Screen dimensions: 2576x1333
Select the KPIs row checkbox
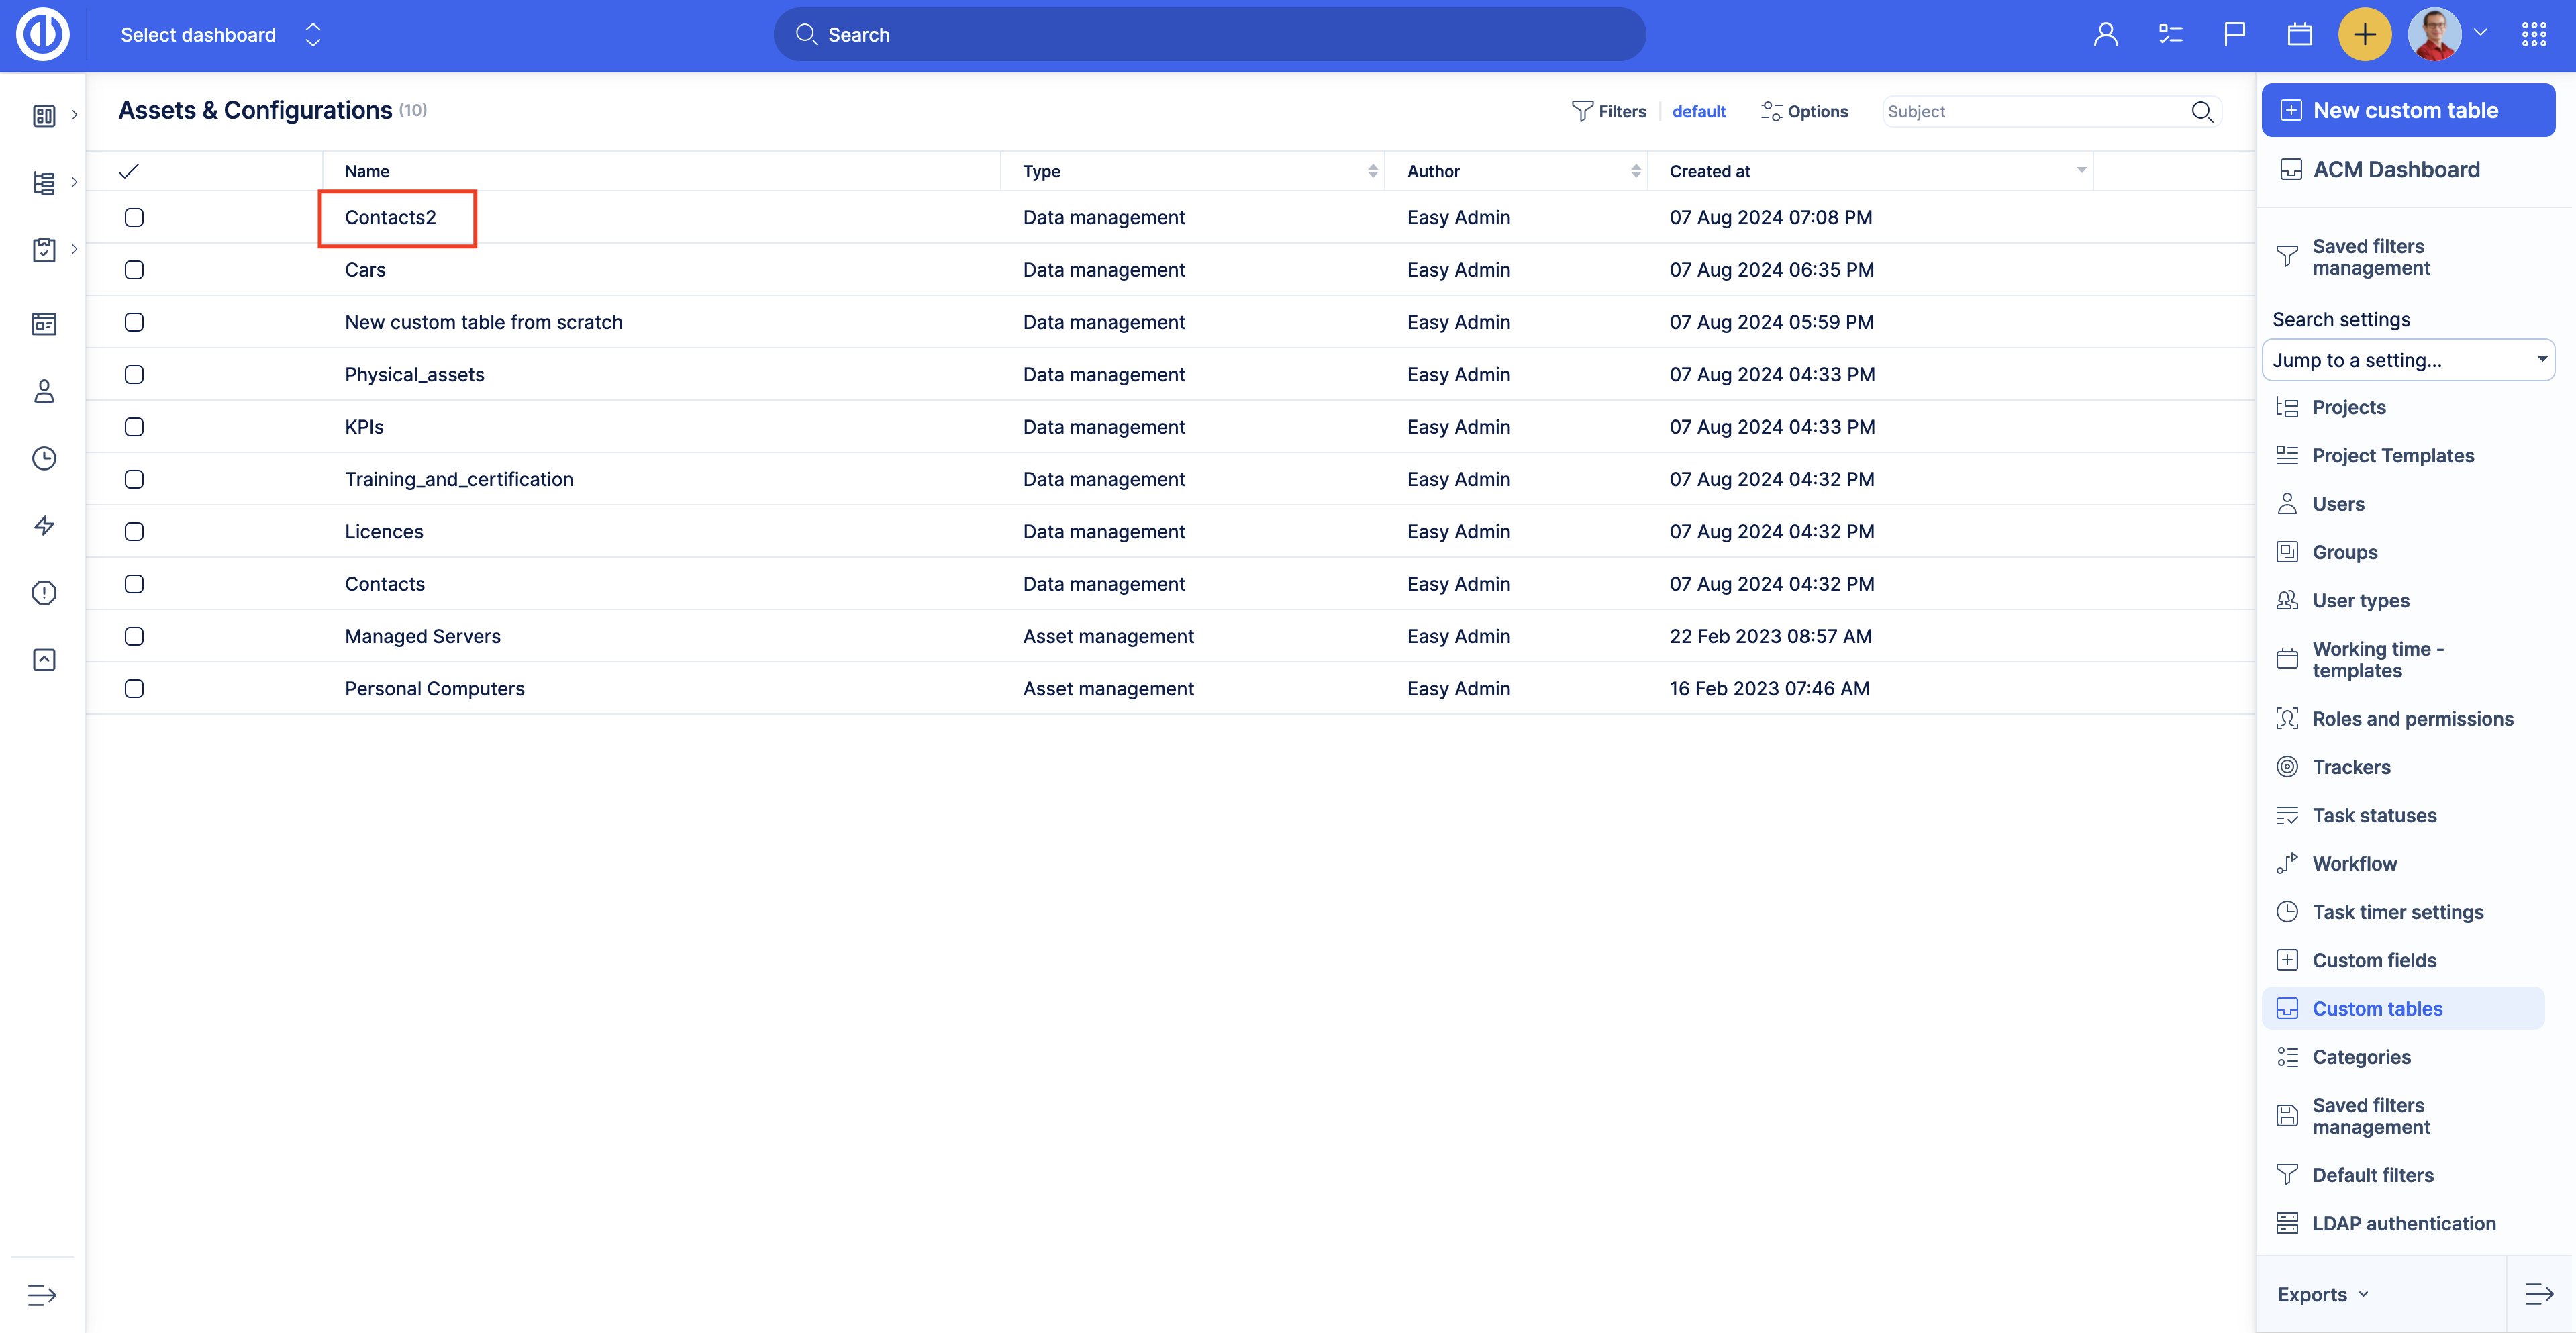[134, 427]
